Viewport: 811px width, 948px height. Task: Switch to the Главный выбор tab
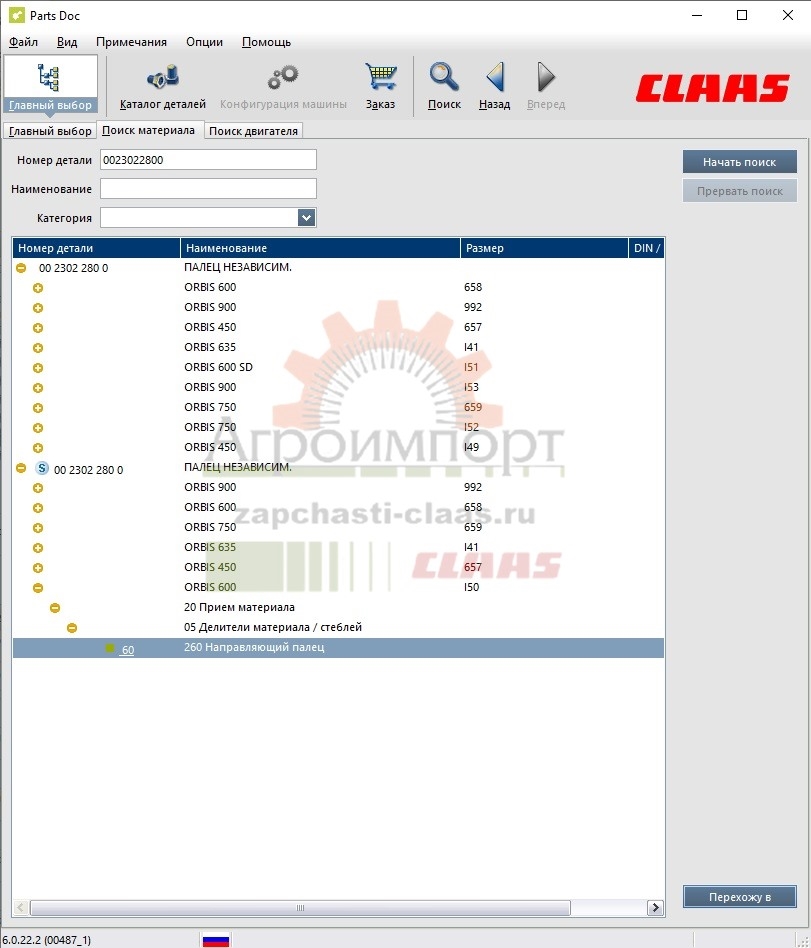50,131
